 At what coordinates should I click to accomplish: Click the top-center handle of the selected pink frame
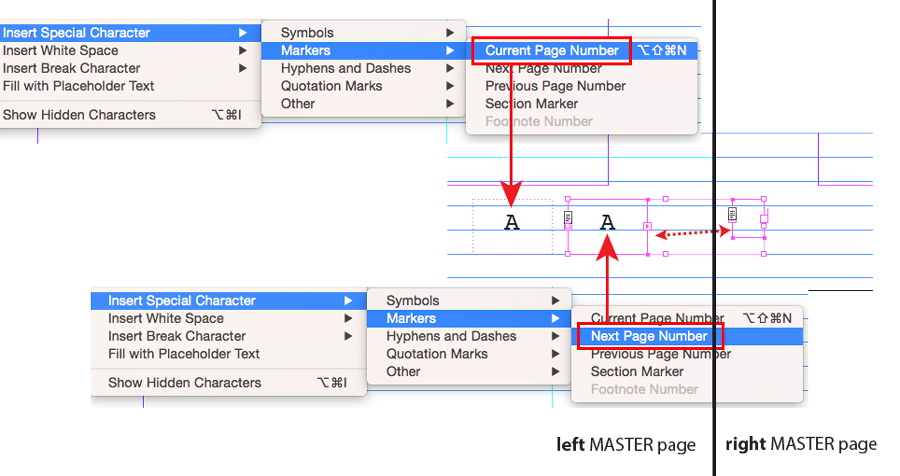[x=666, y=198]
